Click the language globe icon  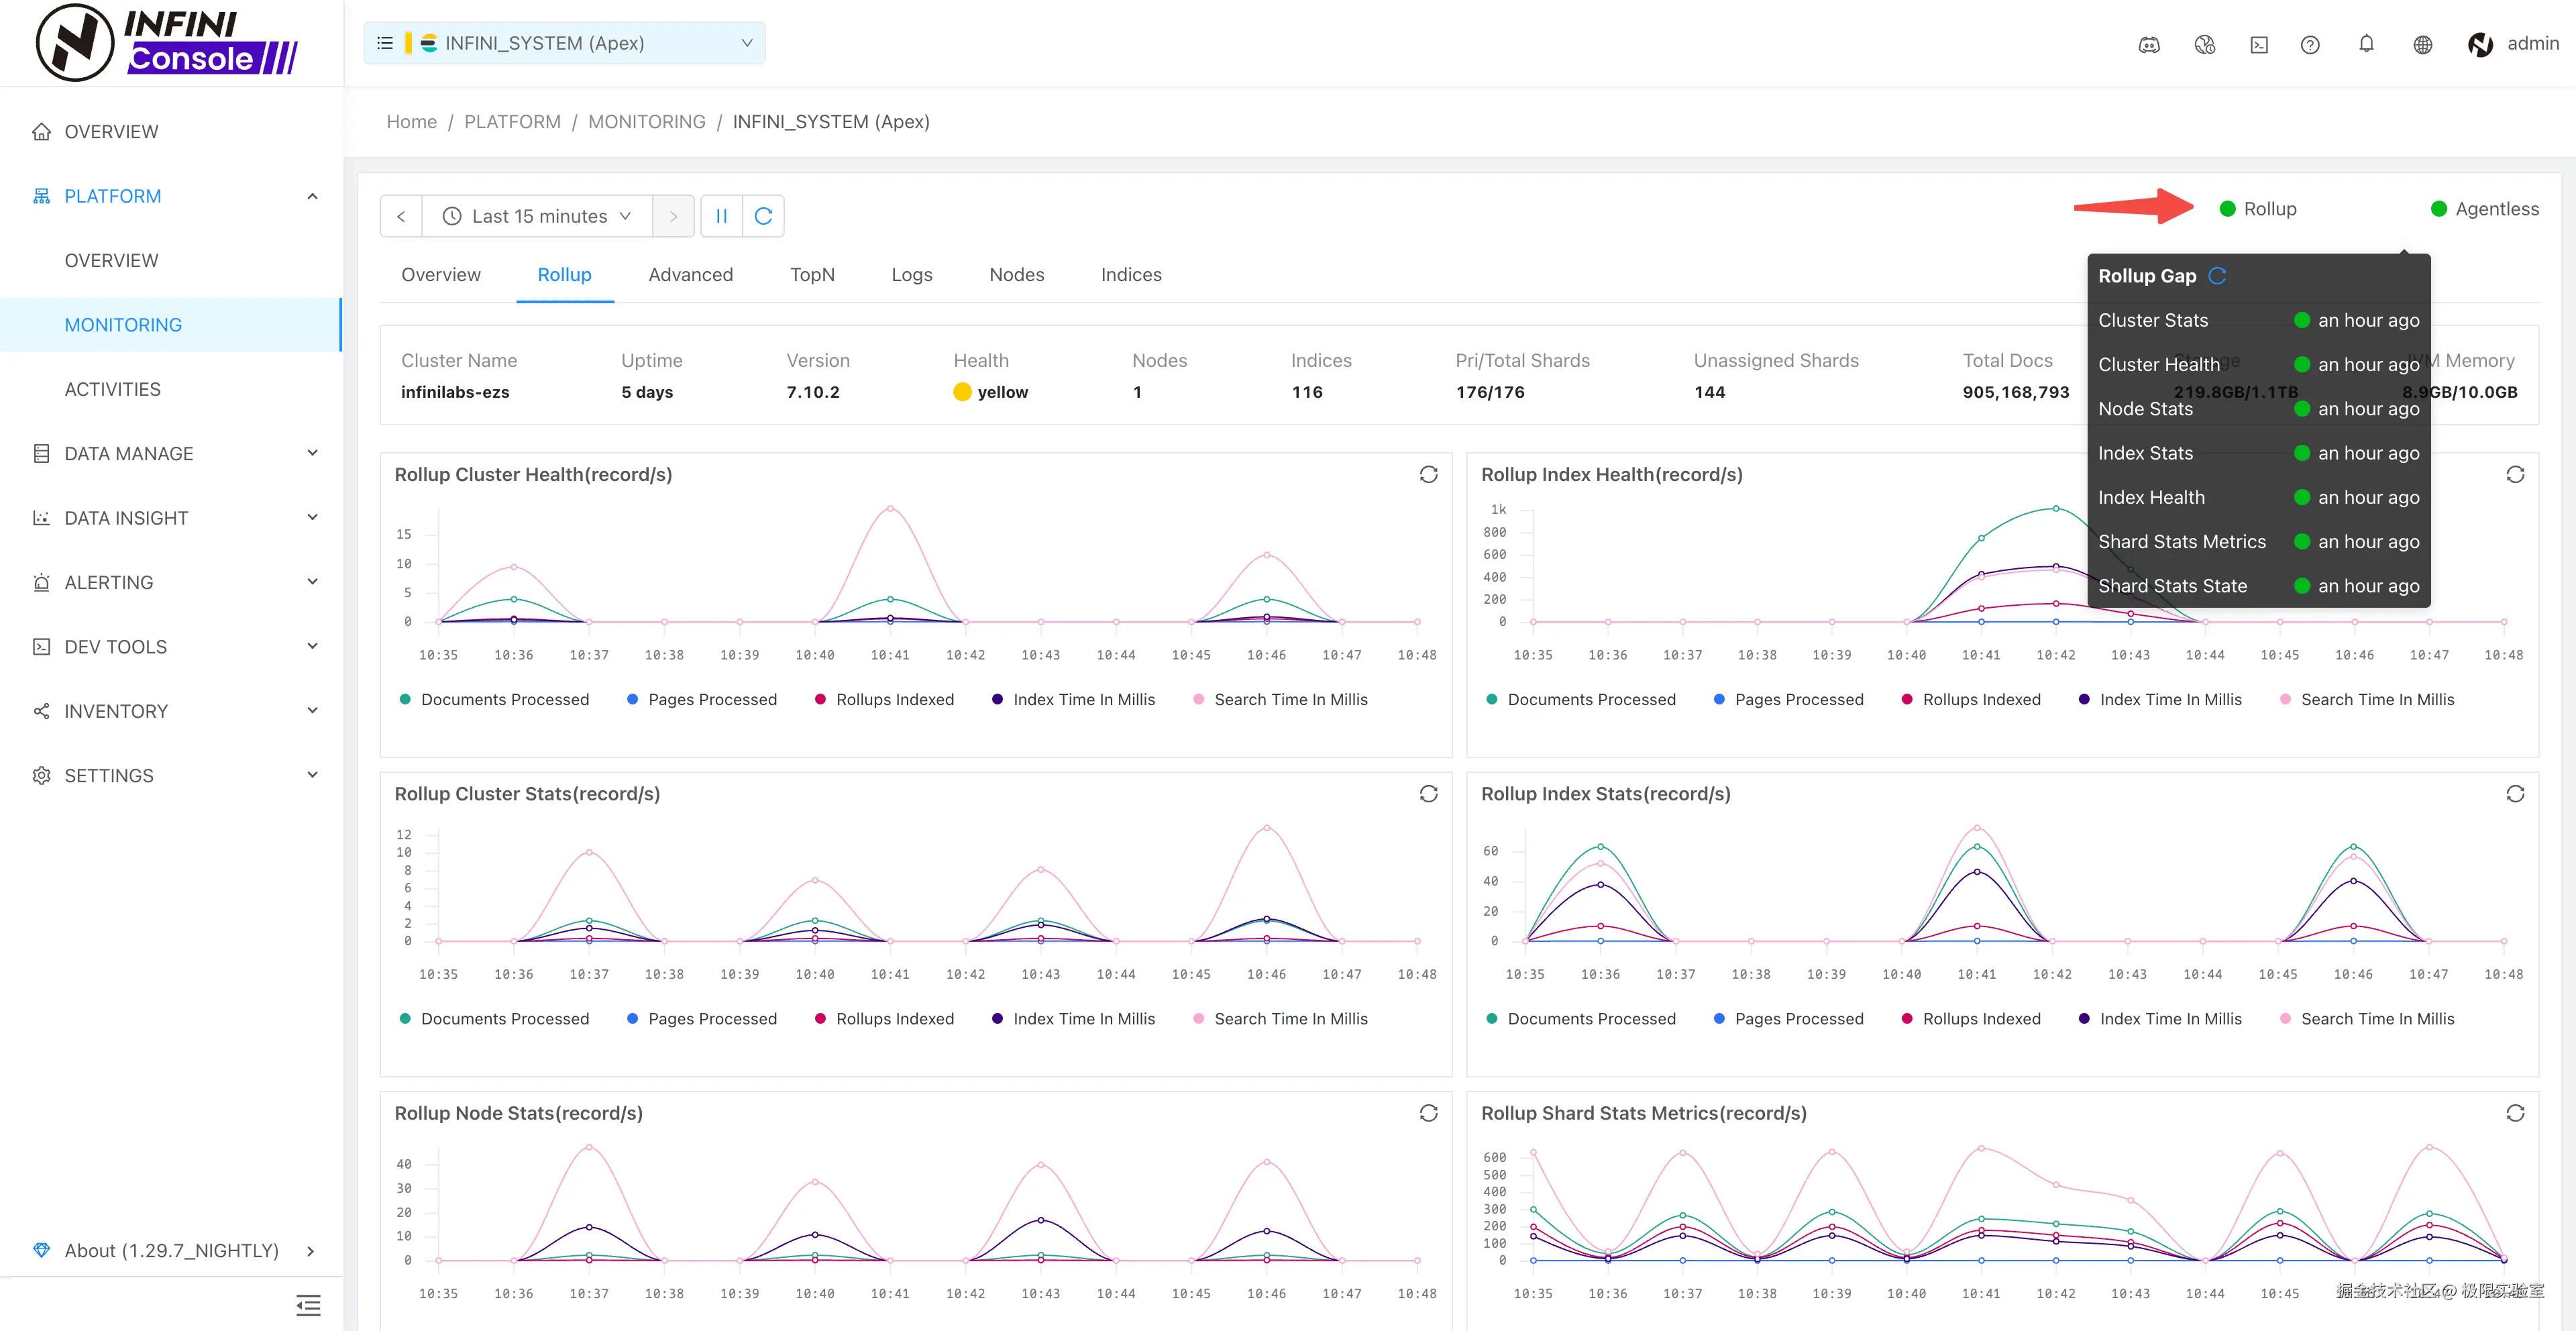[2422, 44]
